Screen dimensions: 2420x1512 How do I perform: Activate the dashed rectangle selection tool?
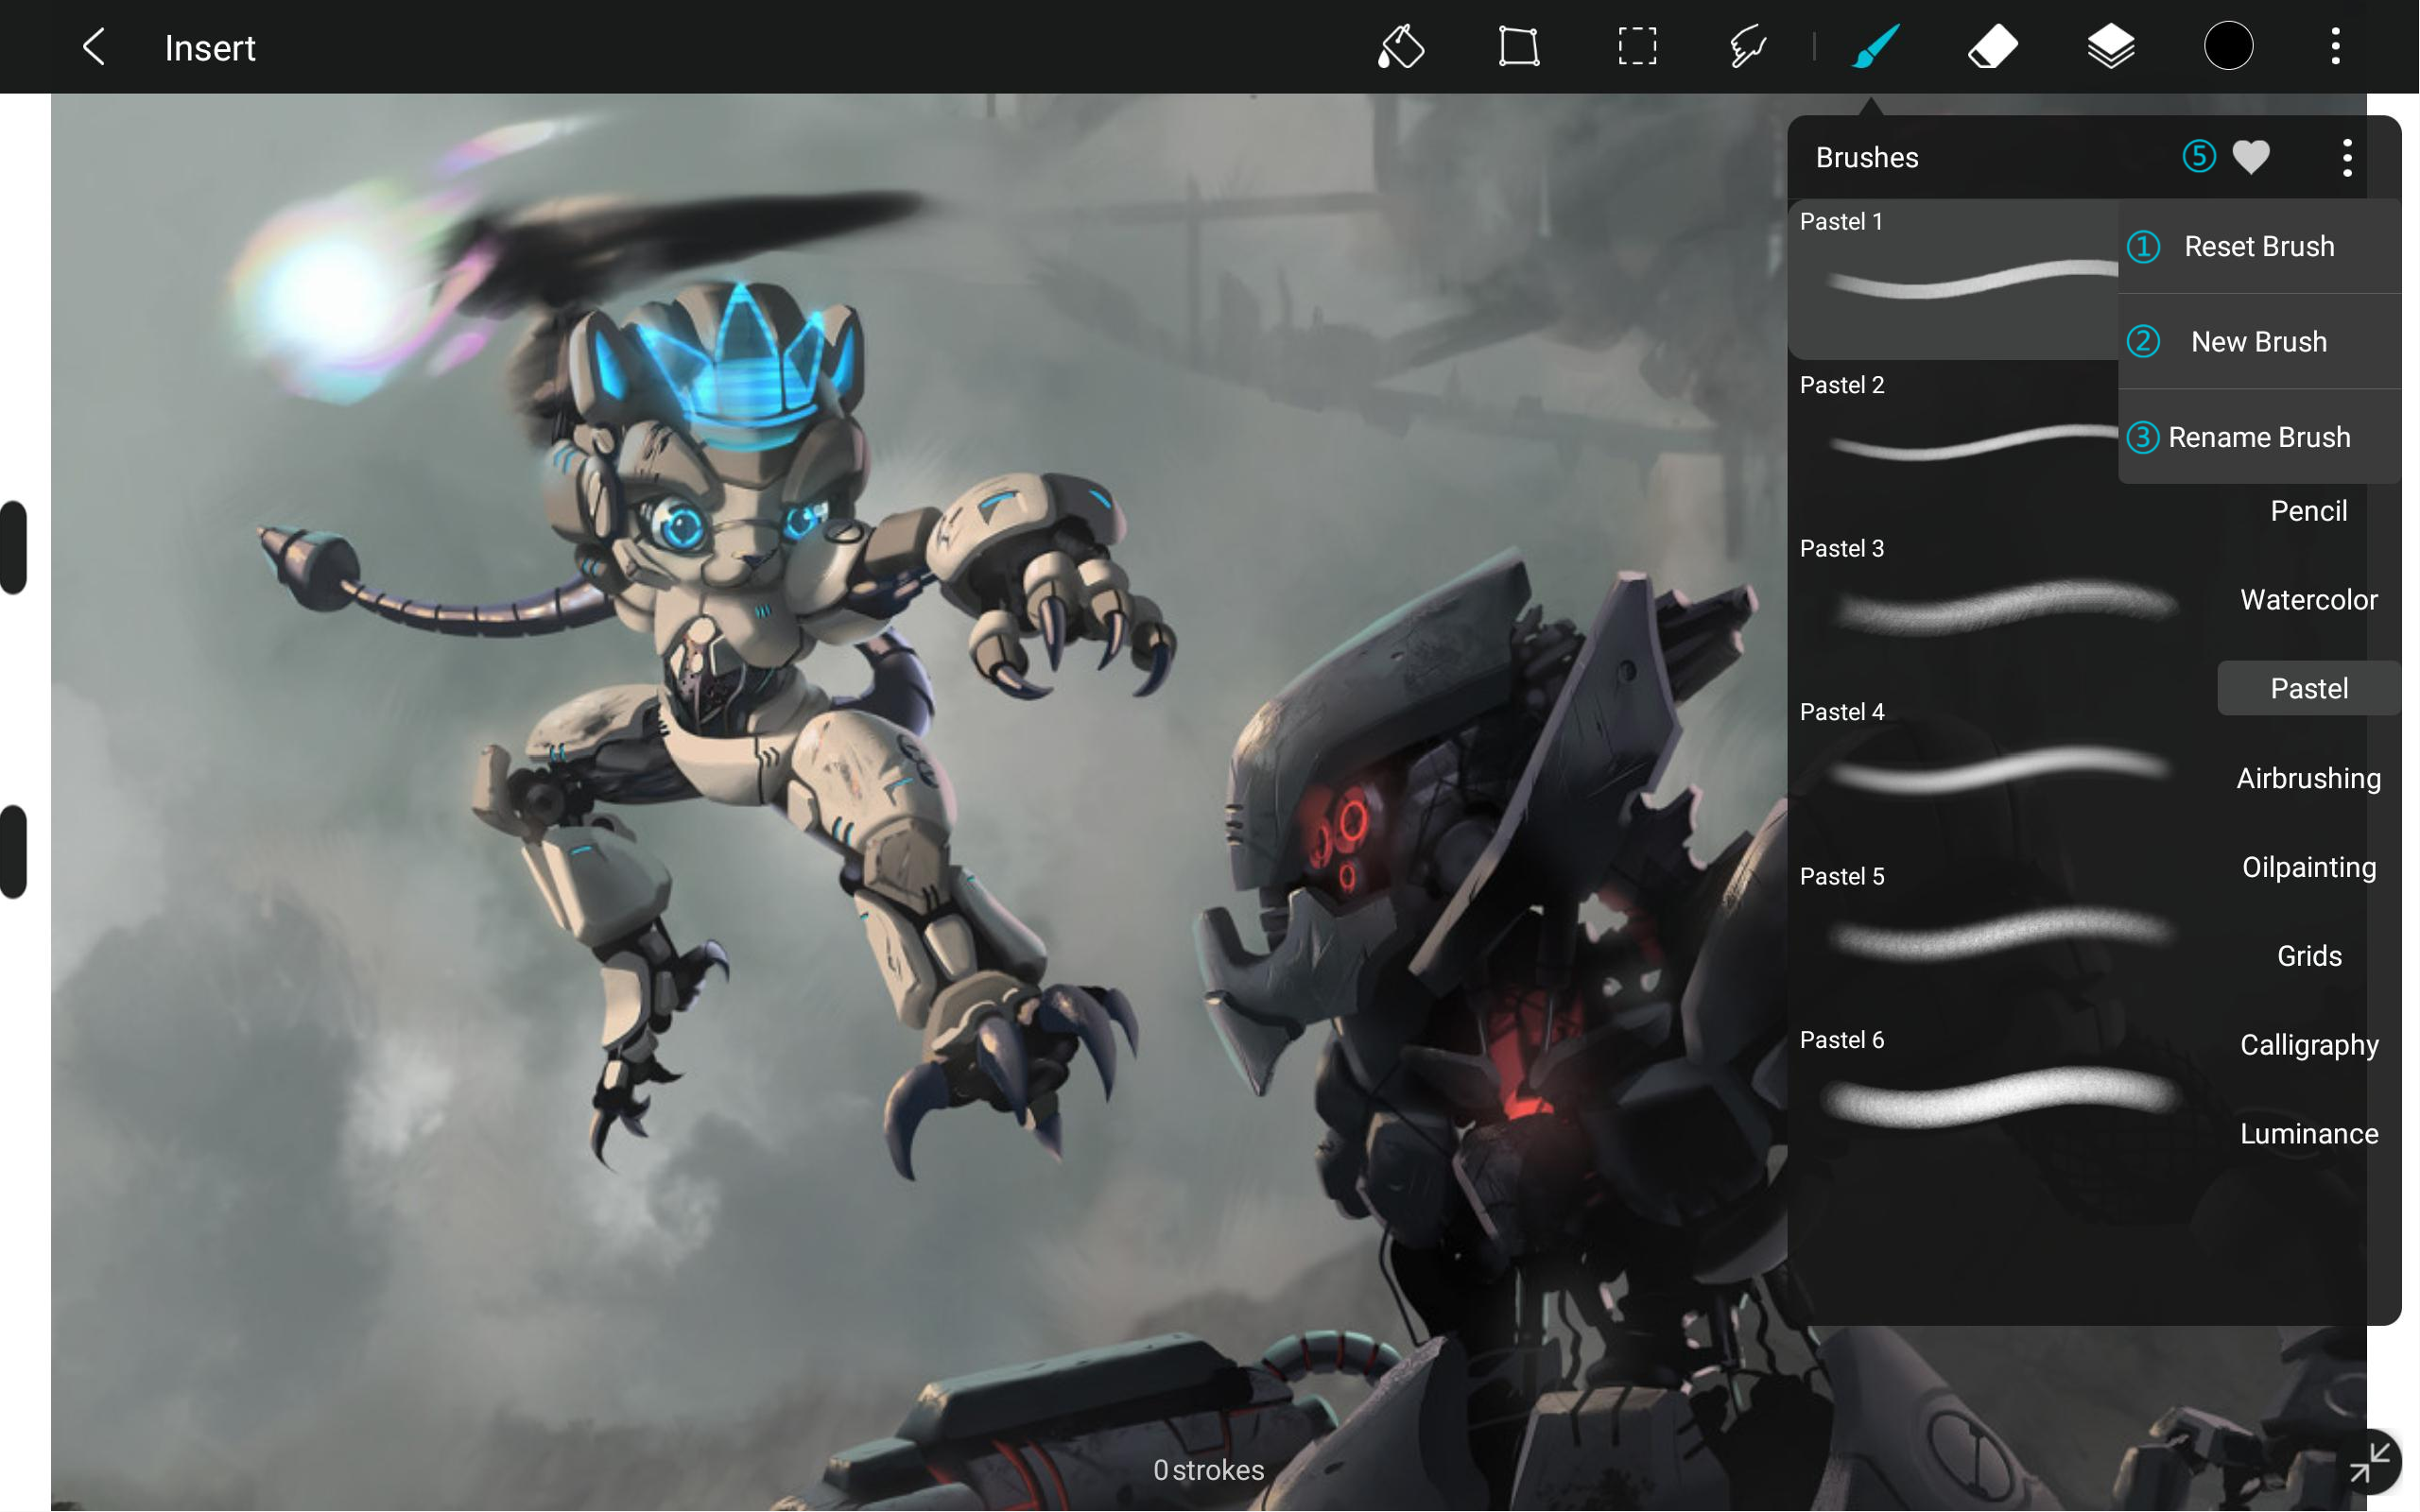[1636, 47]
